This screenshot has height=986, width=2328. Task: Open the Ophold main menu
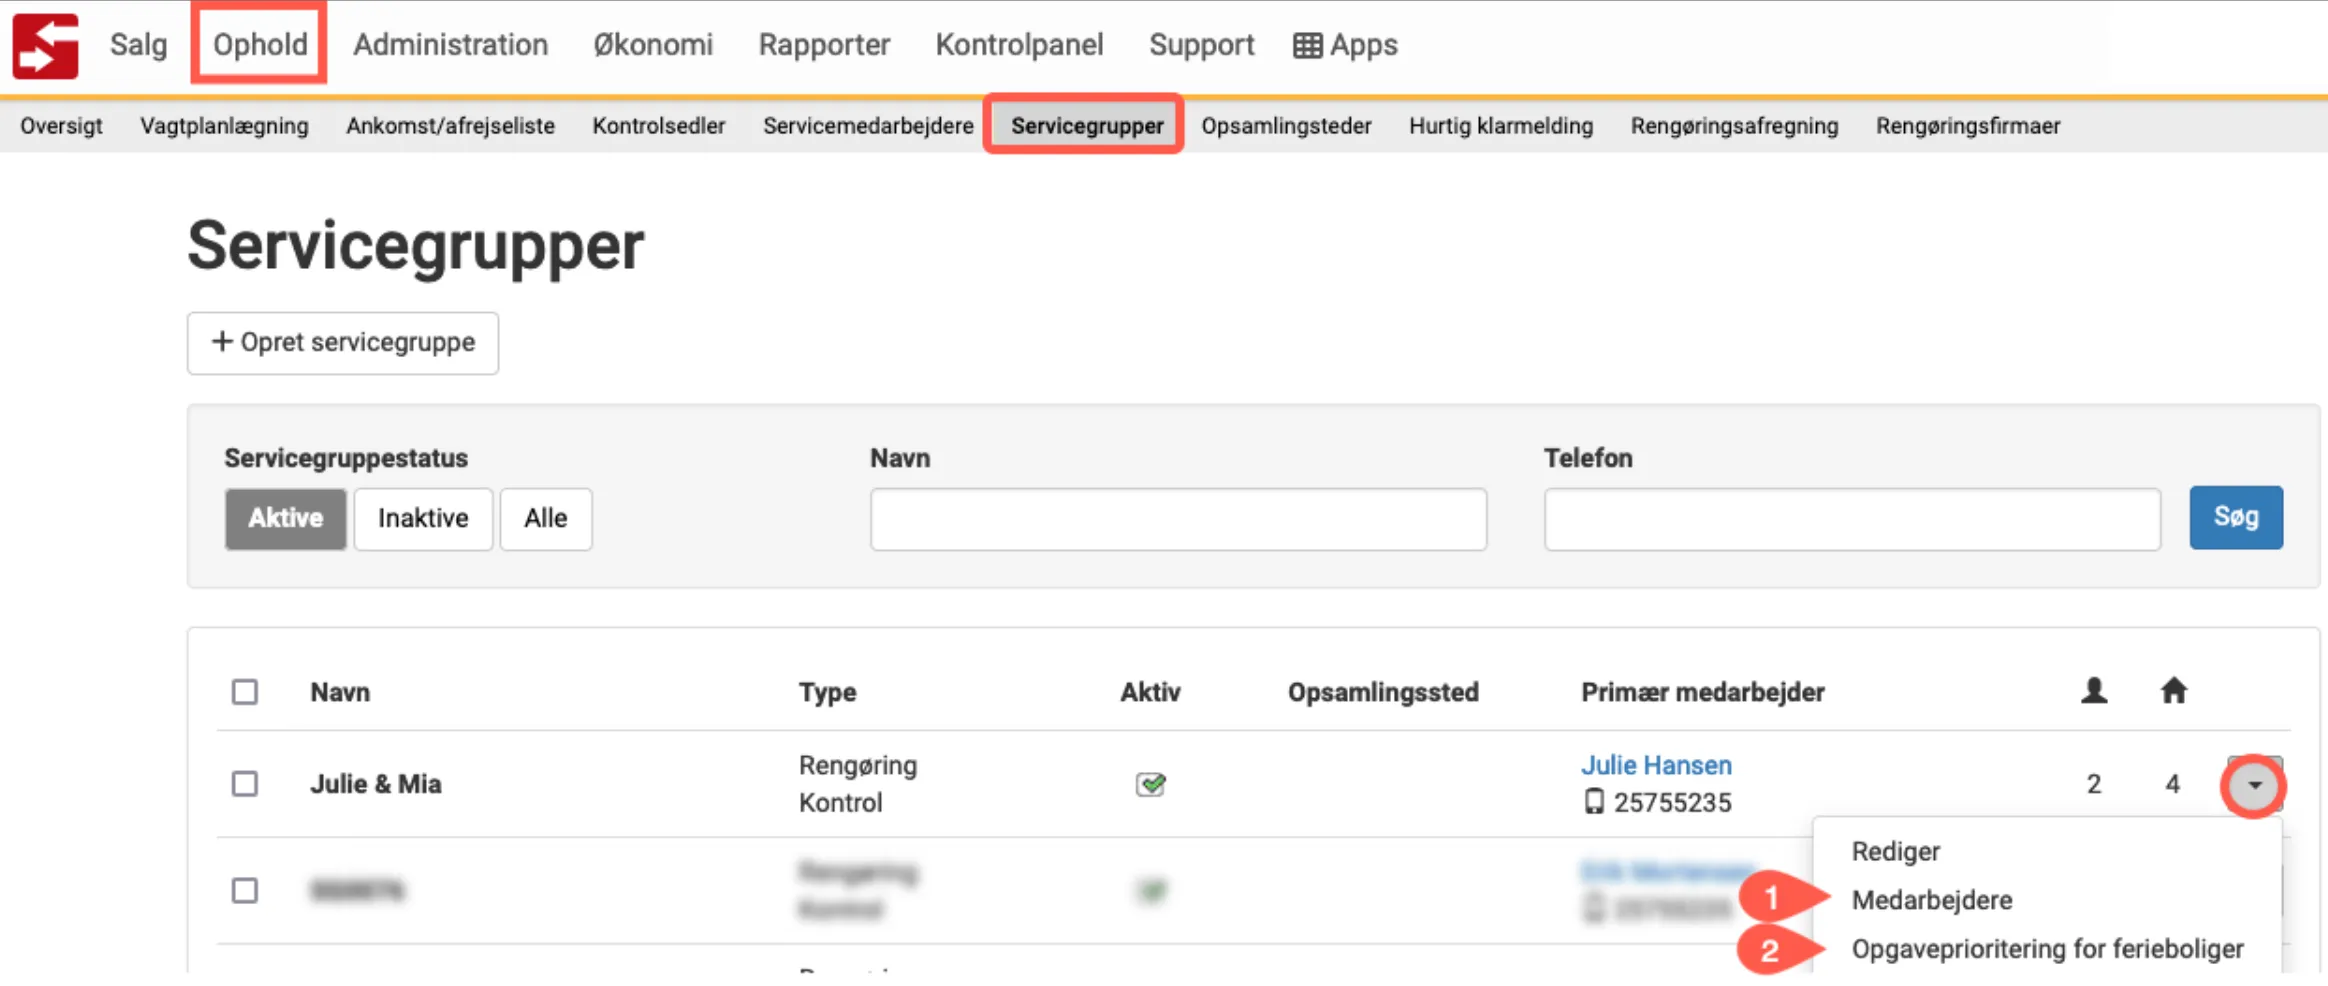click(260, 45)
